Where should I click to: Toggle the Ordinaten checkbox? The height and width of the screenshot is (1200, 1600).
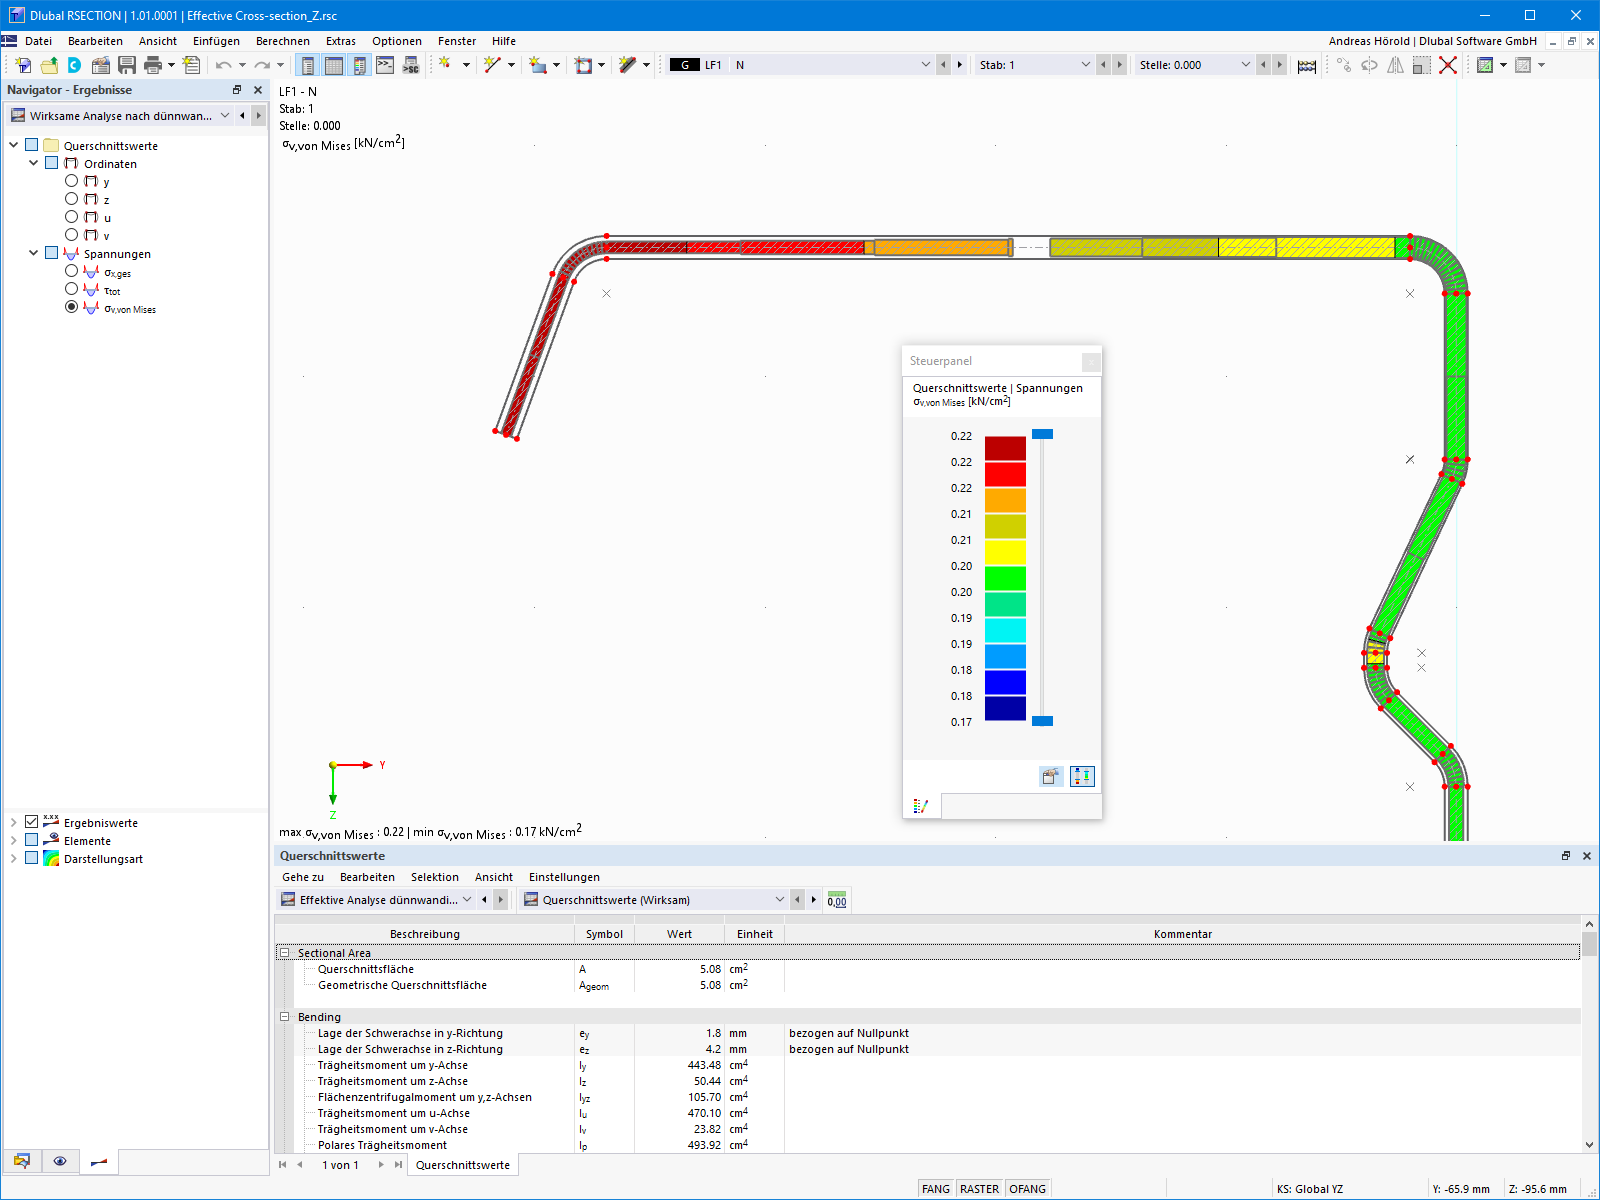coord(52,163)
